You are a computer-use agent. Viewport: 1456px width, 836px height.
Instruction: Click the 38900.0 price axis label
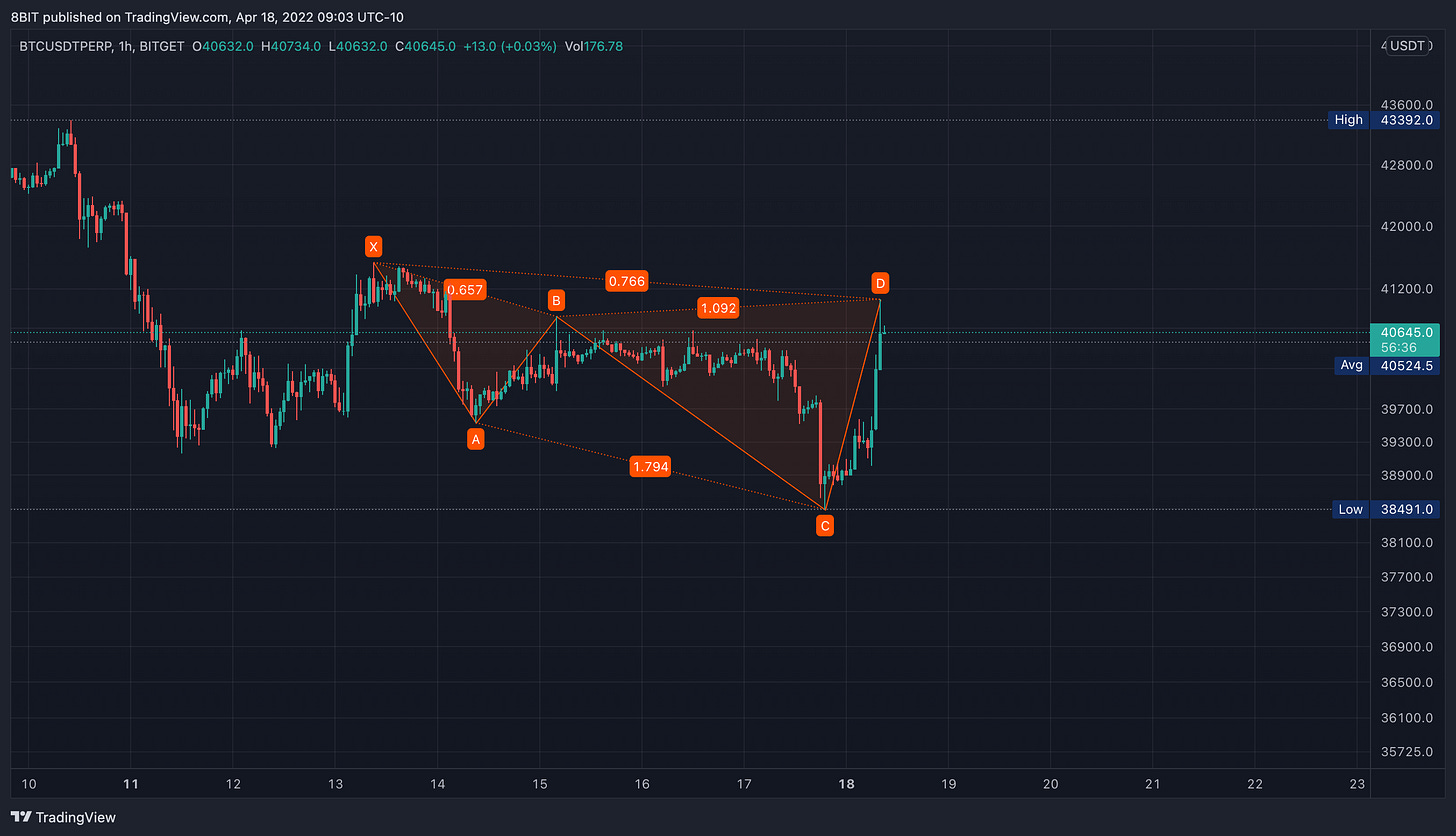coord(1407,476)
